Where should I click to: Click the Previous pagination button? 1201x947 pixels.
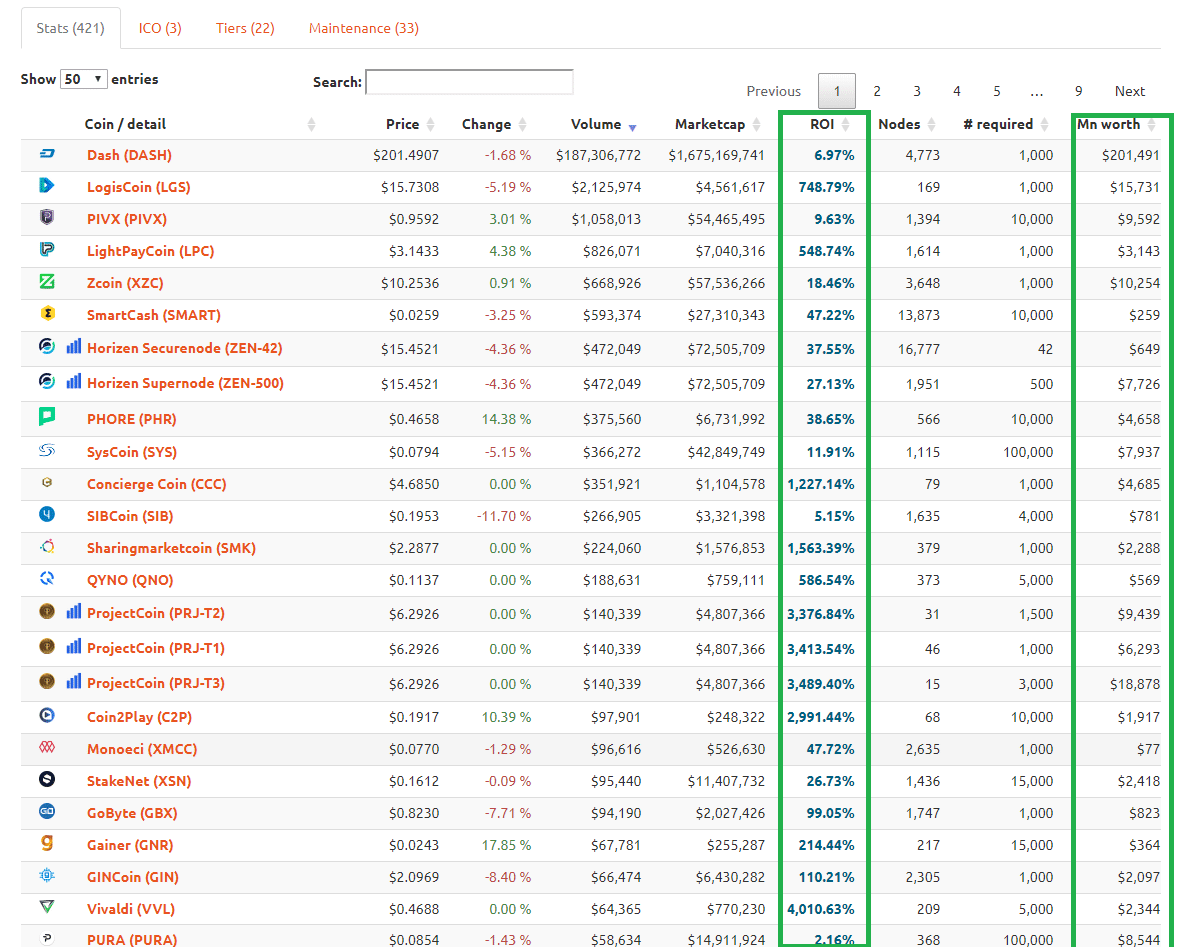[774, 91]
